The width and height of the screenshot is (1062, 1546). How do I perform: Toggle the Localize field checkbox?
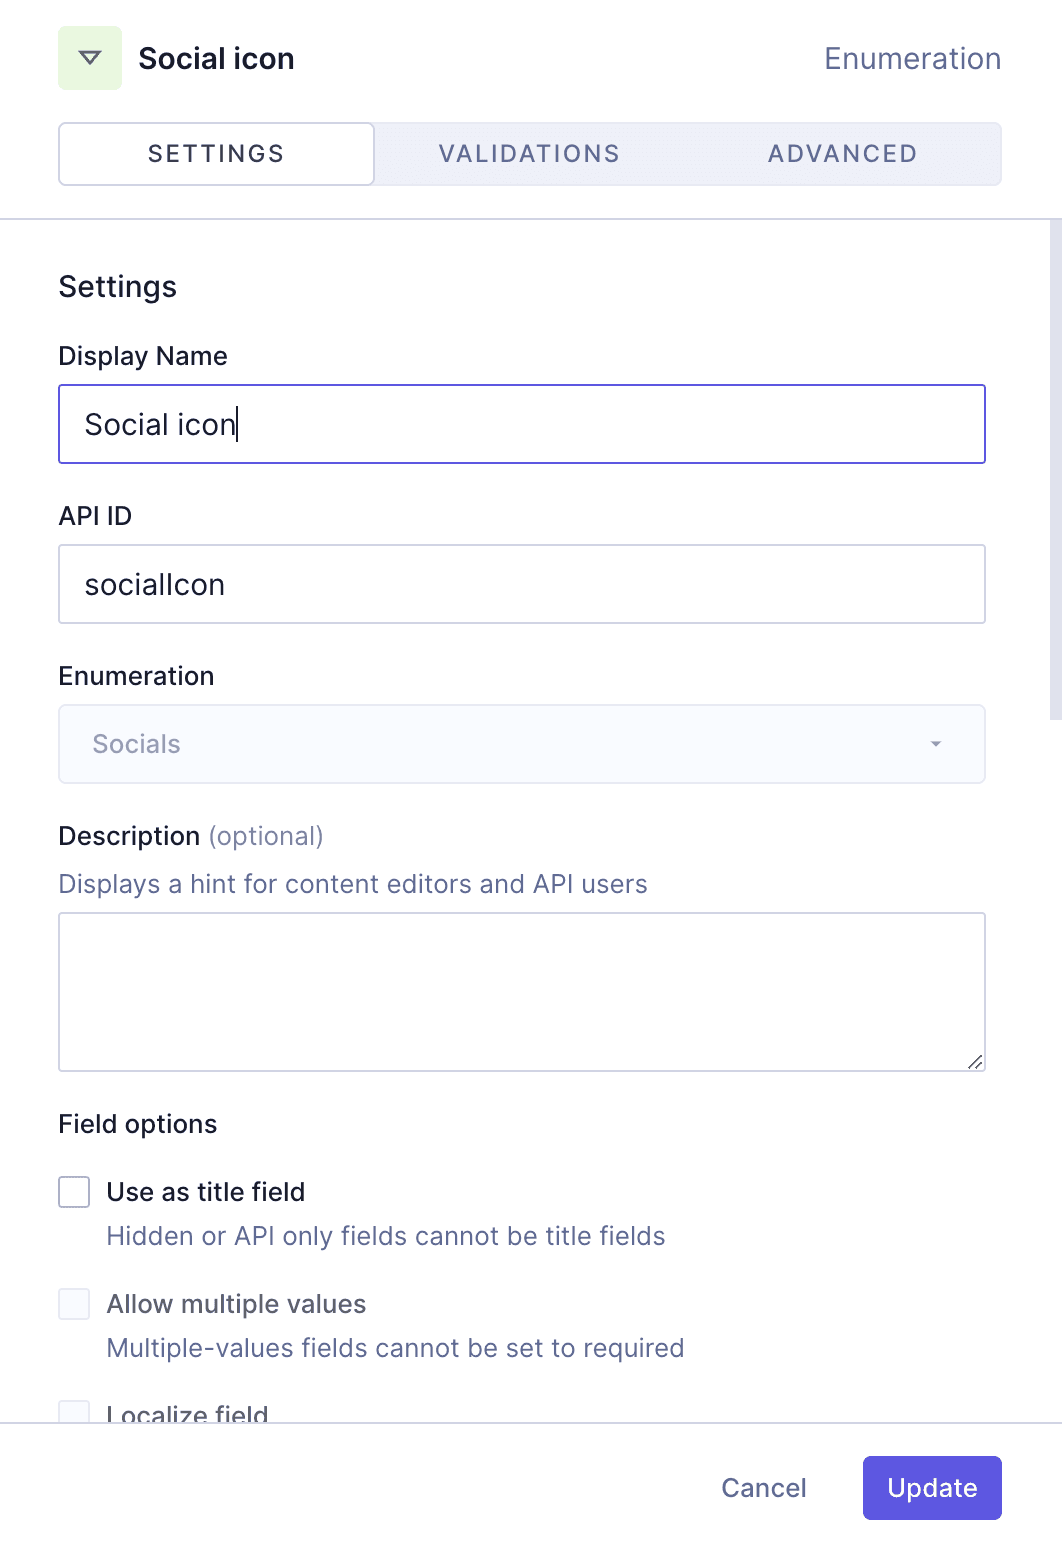pyautogui.click(x=74, y=1412)
